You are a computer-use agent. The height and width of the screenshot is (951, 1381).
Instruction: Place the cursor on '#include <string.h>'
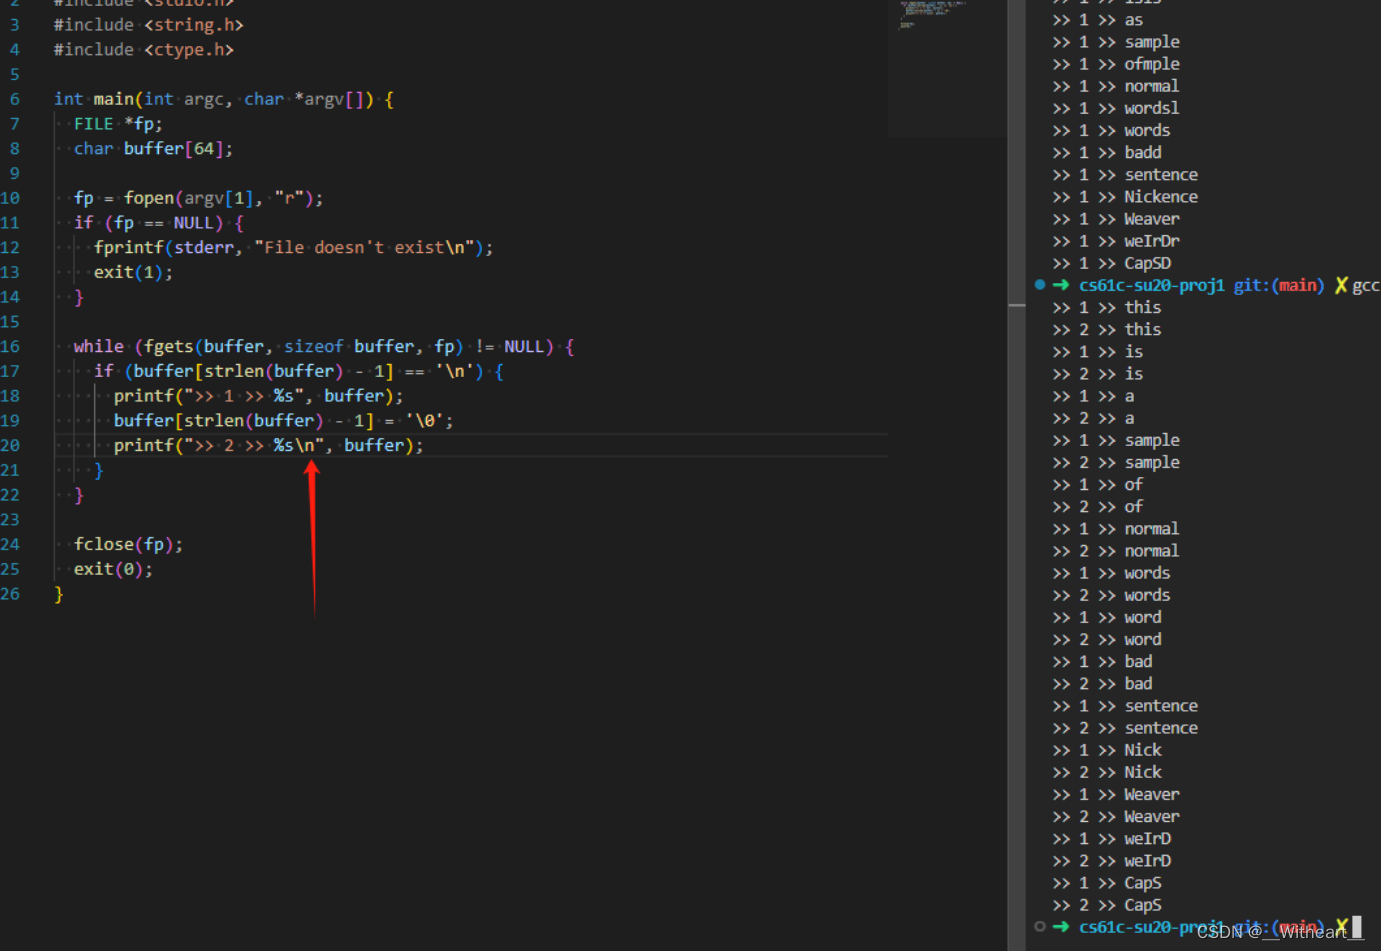148,25
